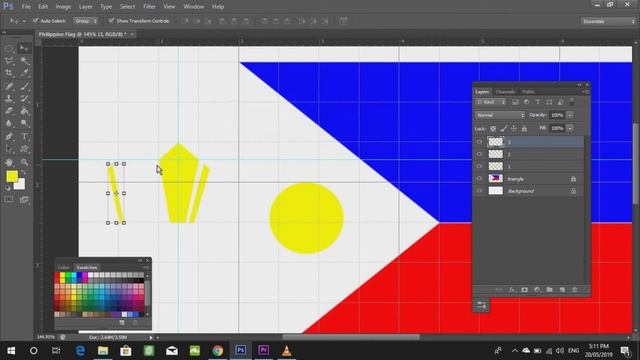Hide layer 2 with eye icon
Screen dimensions: 640x360
coord(479,154)
